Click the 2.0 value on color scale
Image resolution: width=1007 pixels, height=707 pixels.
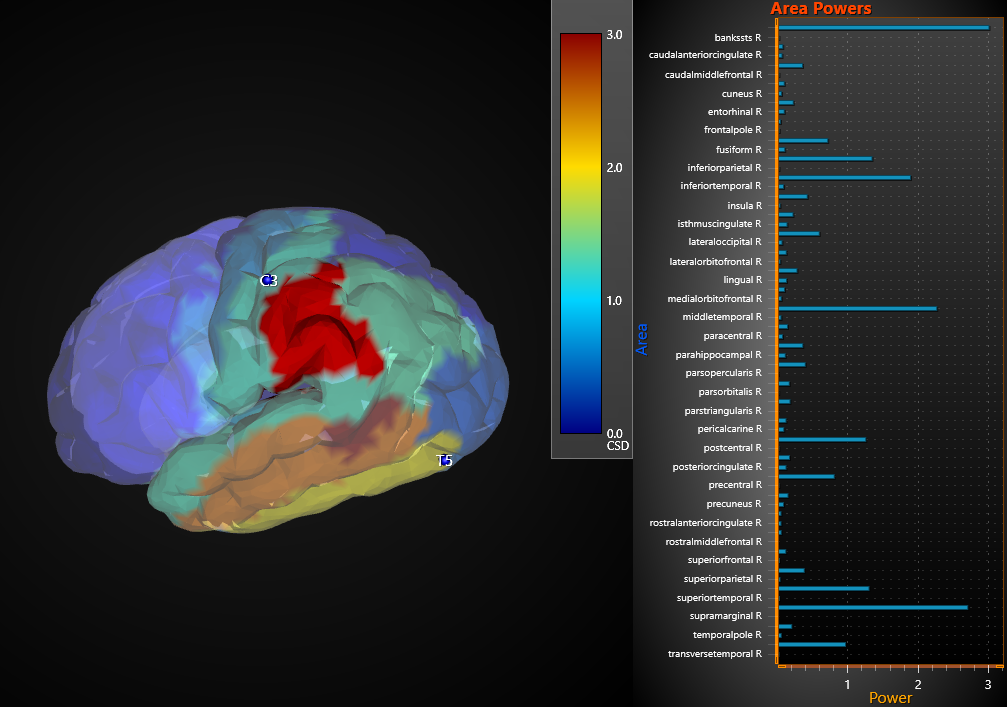(615, 168)
